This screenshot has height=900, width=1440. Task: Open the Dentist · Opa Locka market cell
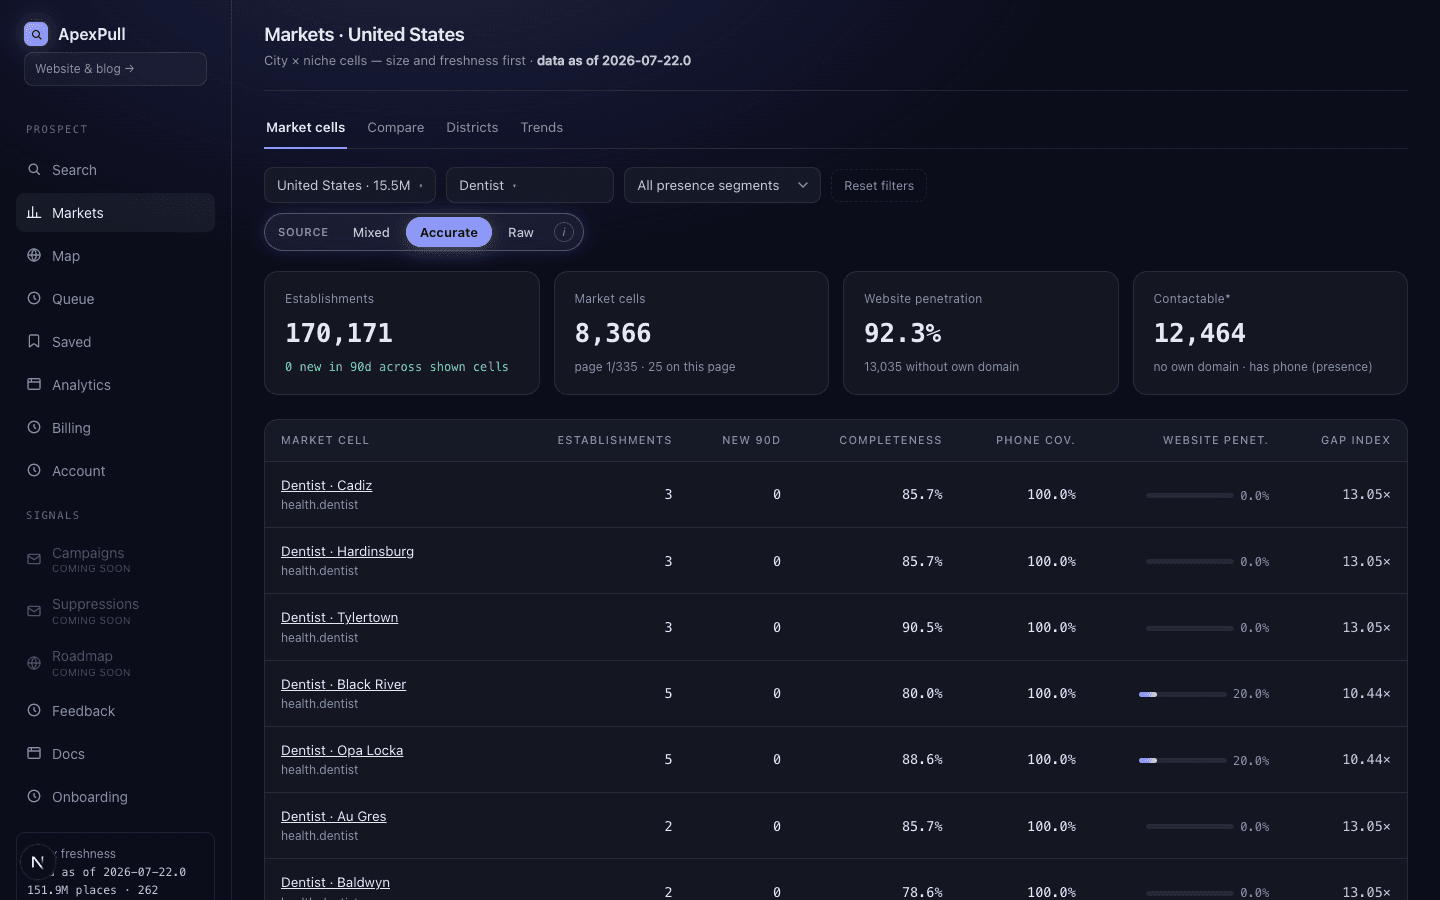tap(342, 751)
